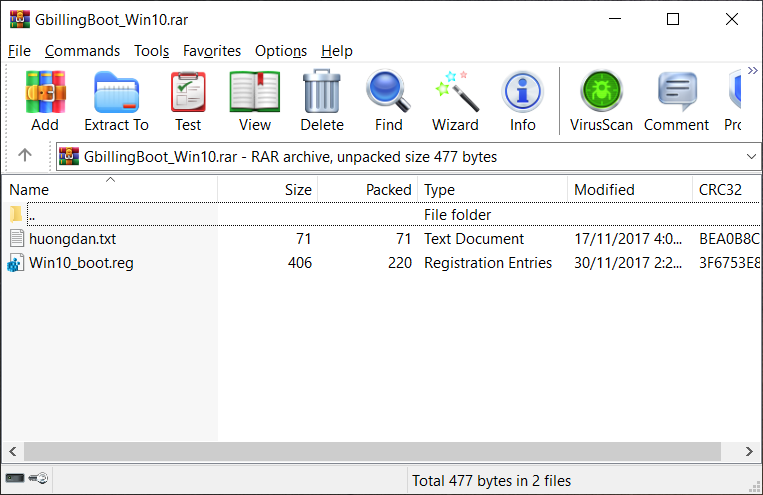Open the Commands menu
Screen dimensions: 763x495
(x=82, y=51)
